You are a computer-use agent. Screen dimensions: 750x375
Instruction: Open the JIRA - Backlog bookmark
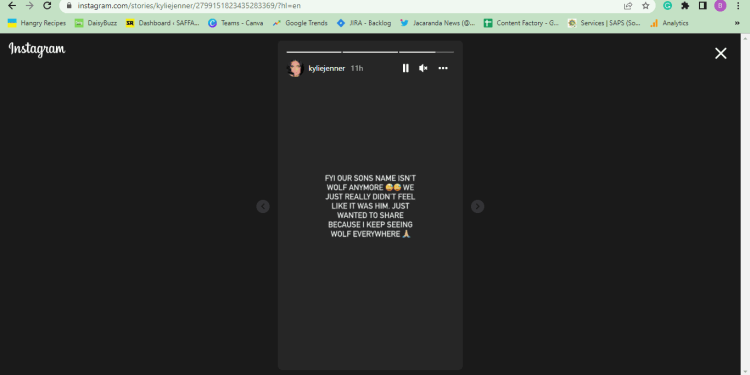point(364,23)
